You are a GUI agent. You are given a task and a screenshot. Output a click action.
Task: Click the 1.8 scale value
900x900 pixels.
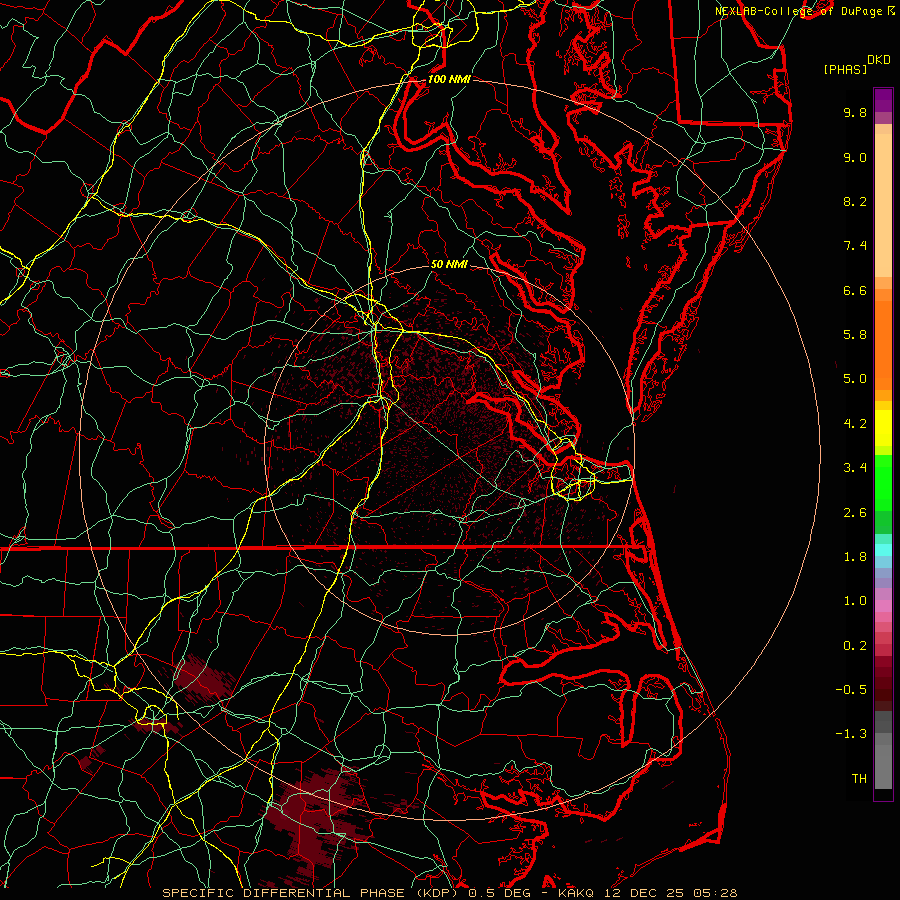(x=855, y=557)
